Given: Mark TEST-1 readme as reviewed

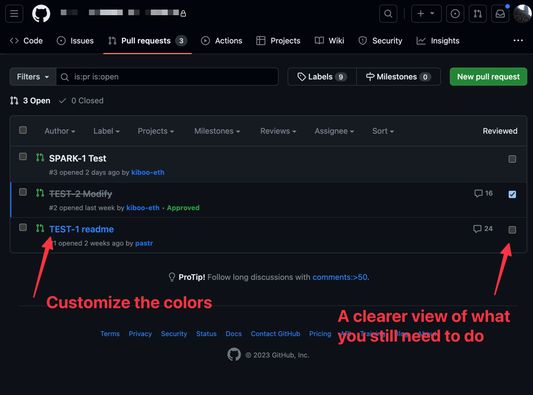Looking at the screenshot, I should pos(512,230).
